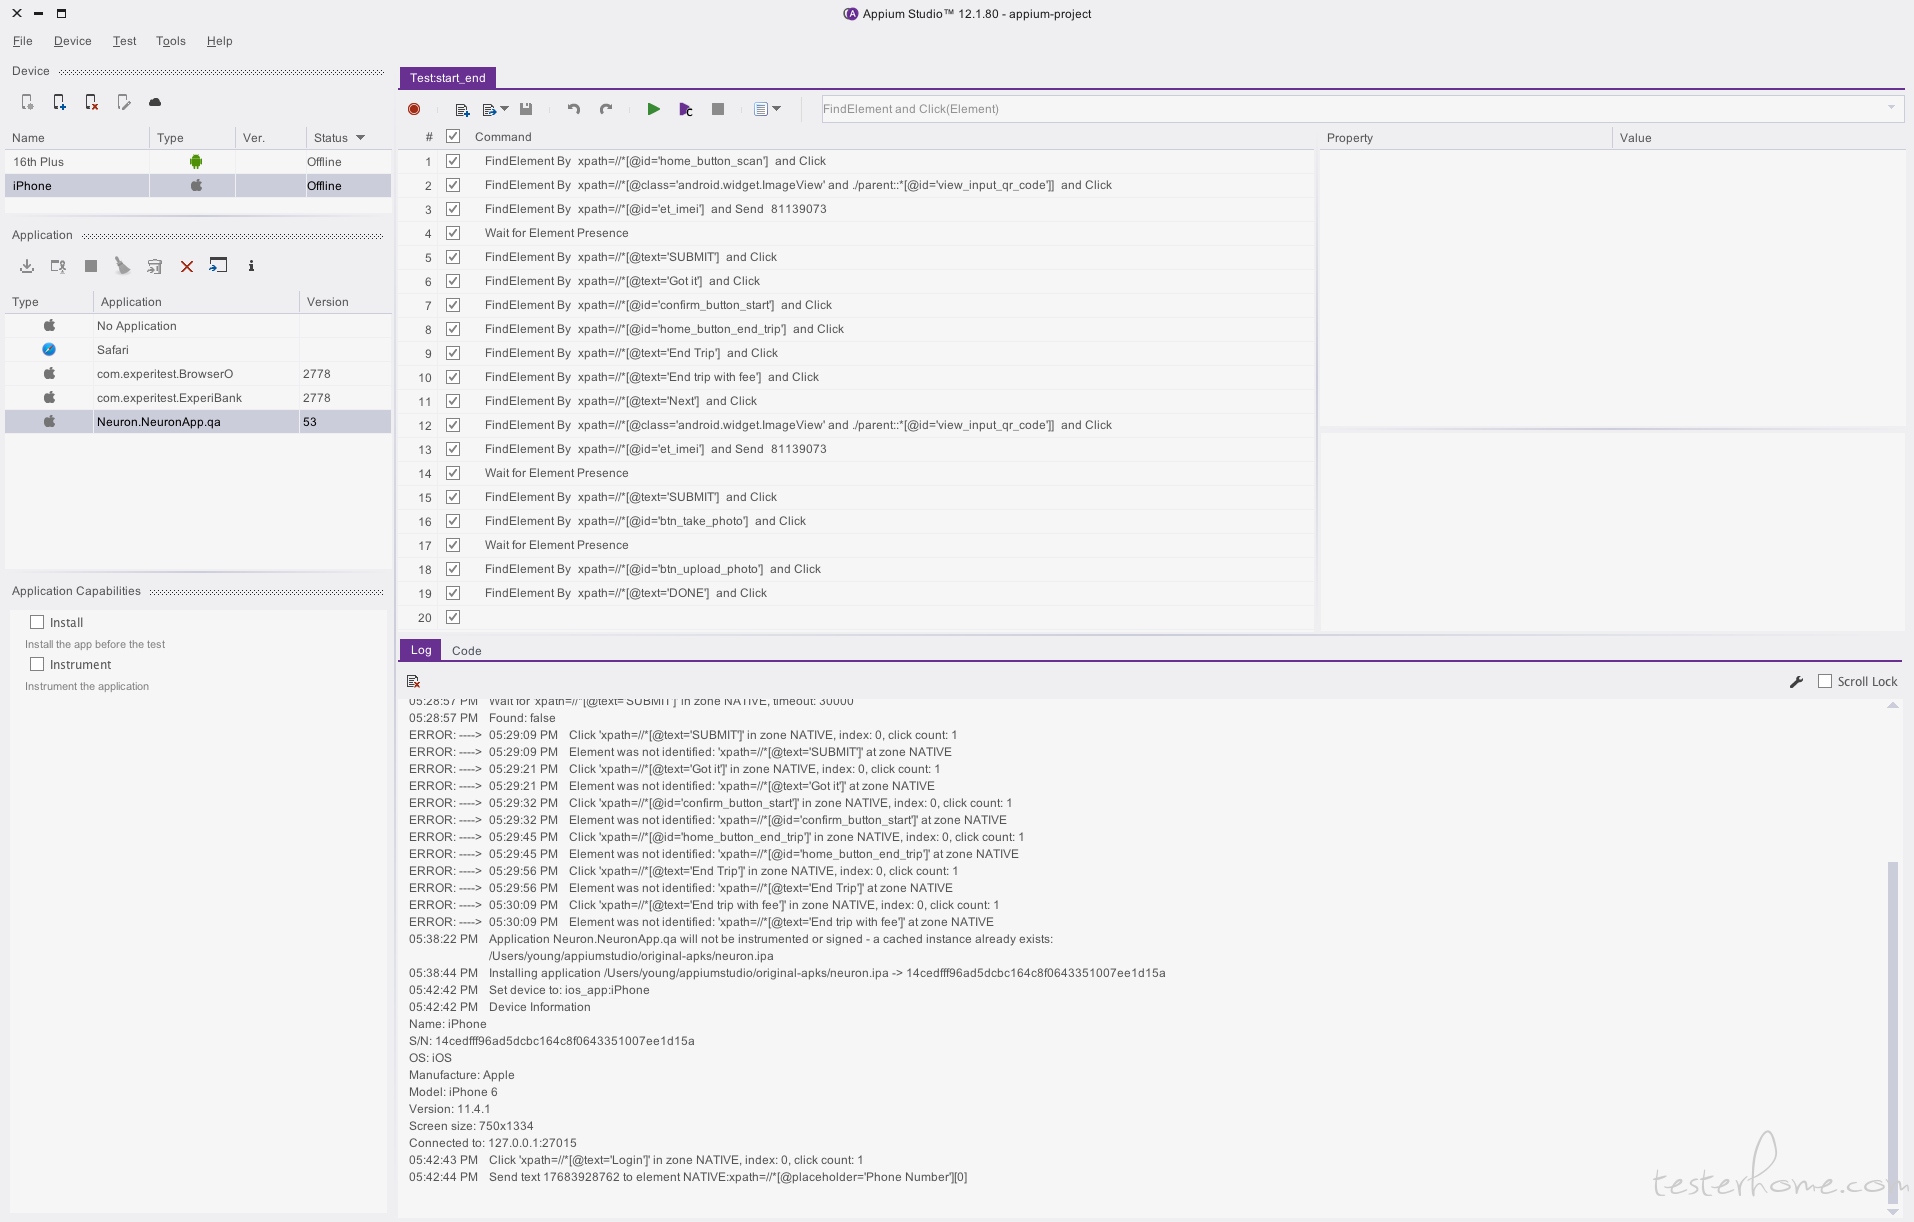Click the stop application square icon
Image resolution: width=1914 pixels, height=1222 pixels.
pos(91,266)
